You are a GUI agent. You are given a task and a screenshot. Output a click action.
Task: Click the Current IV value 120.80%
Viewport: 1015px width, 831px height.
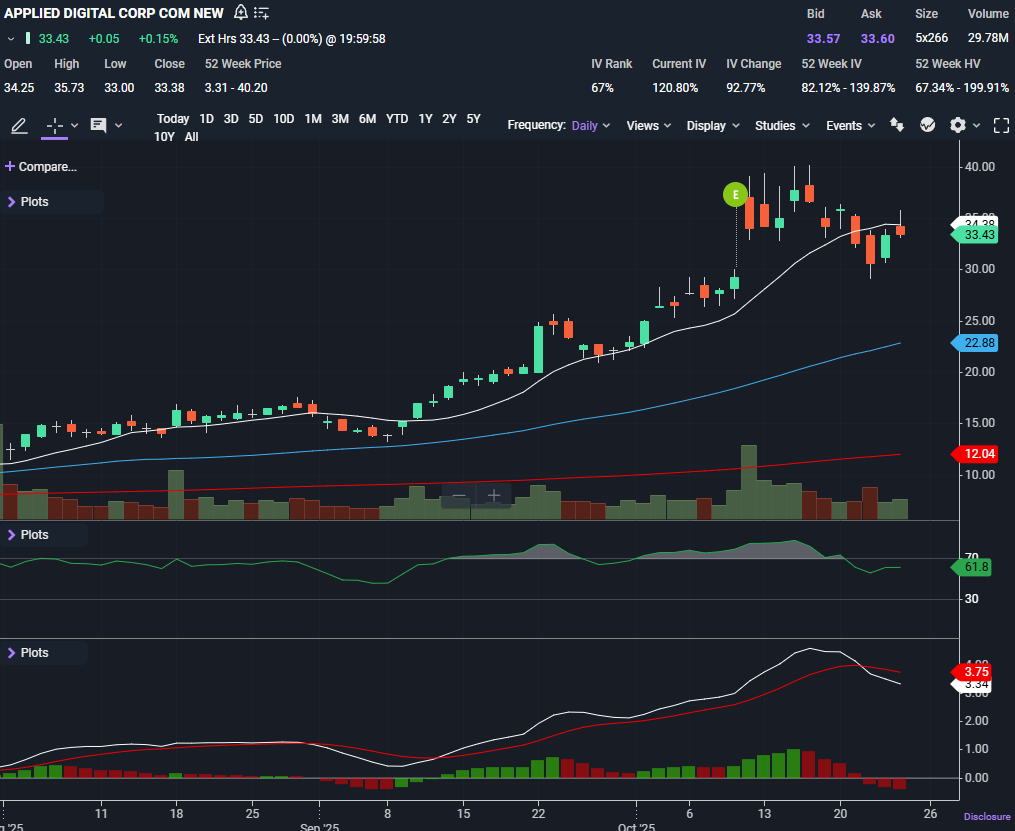click(x=675, y=87)
